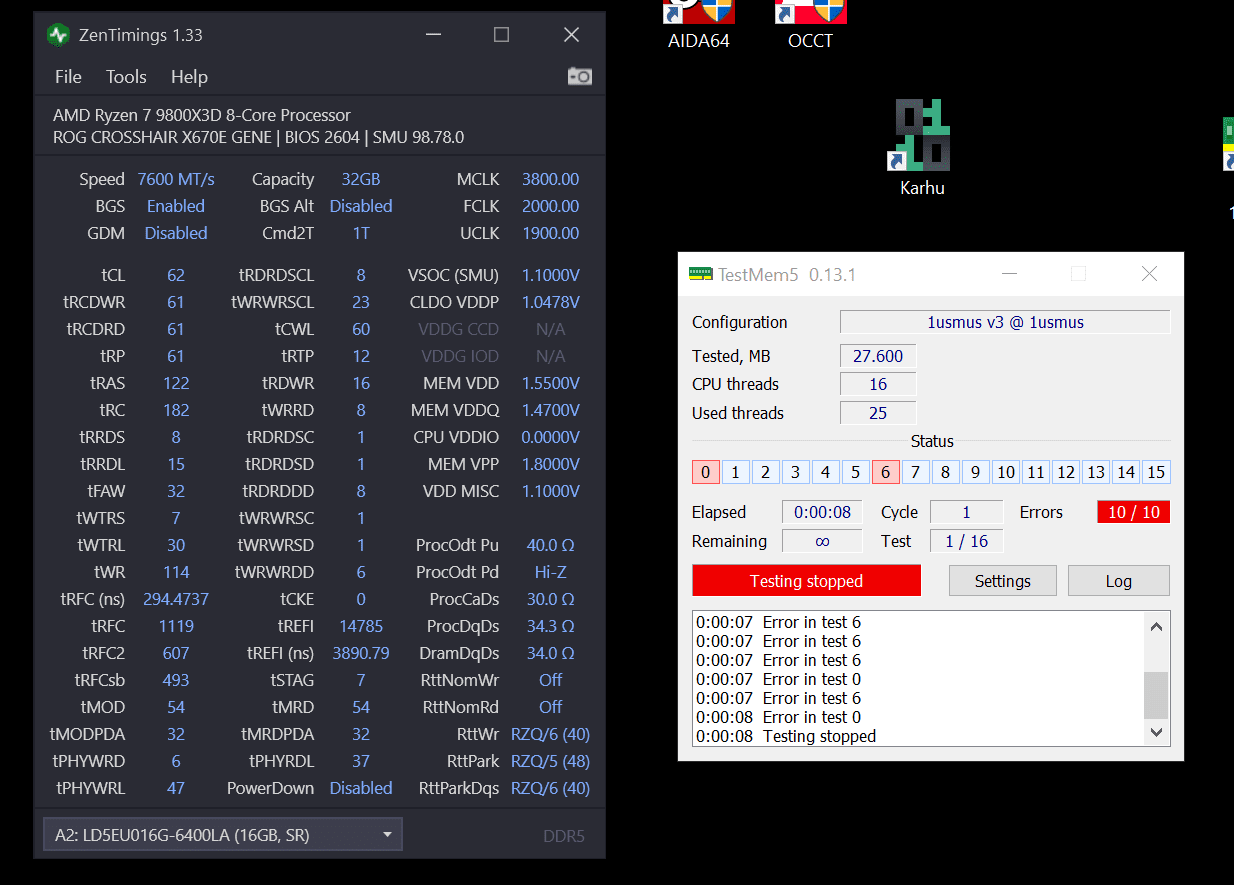The image size is (1234, 885).
Task: Click the tWR value 114
Action: tap(176, 572)
